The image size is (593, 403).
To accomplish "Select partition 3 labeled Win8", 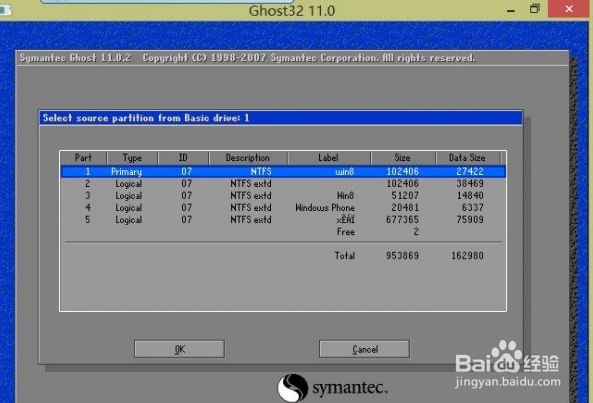I will tap(283, 196).
